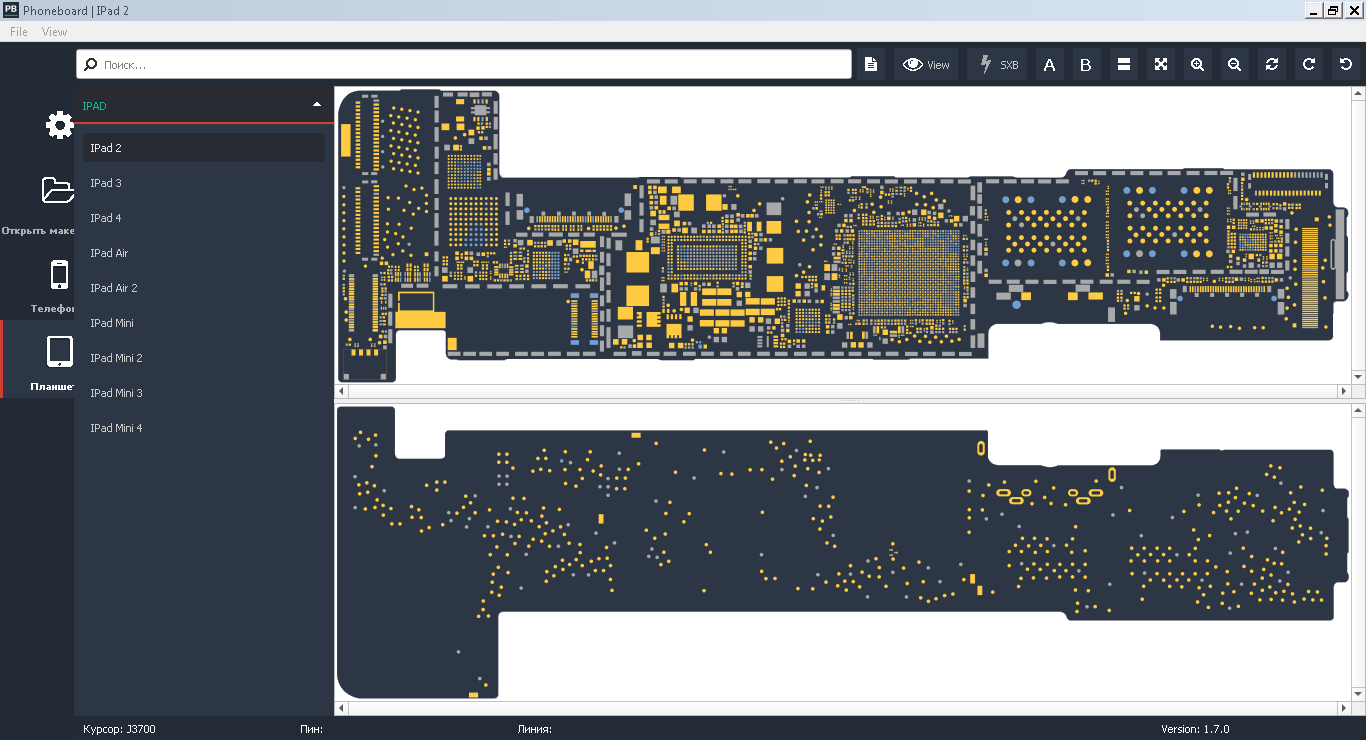Viewport: 1366px width, 740px height.
Task: Rotate the board counterclockwise
Action: pyautogui.click(x=1345, y=65)
